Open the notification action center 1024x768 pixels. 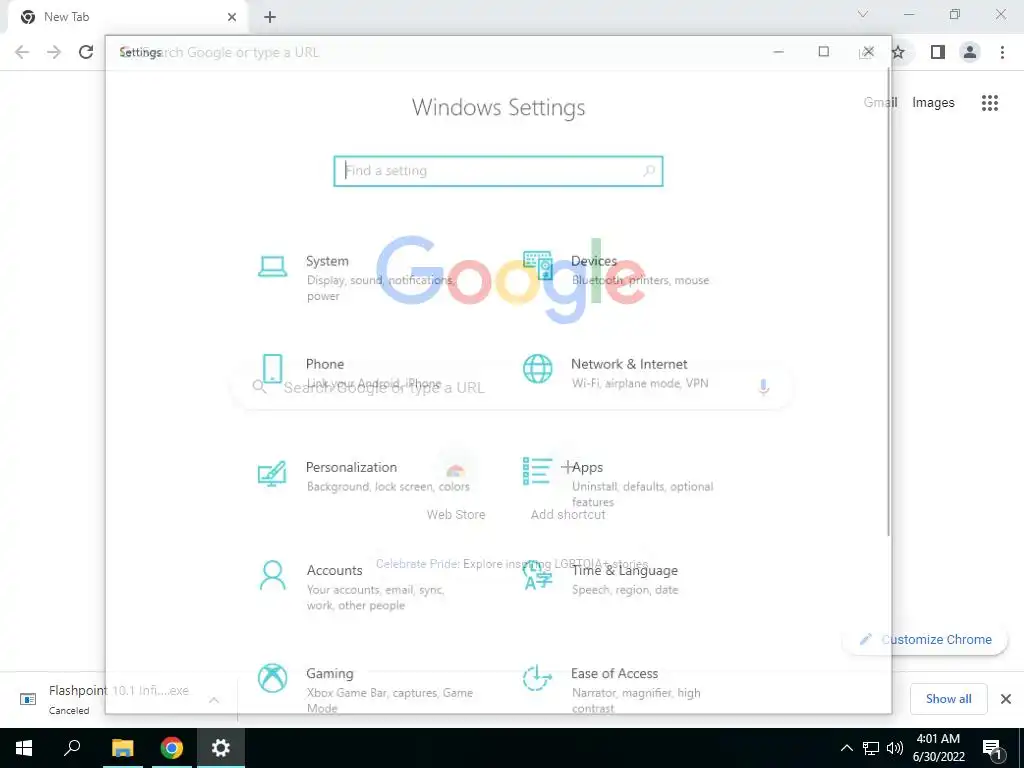(993, 749)
